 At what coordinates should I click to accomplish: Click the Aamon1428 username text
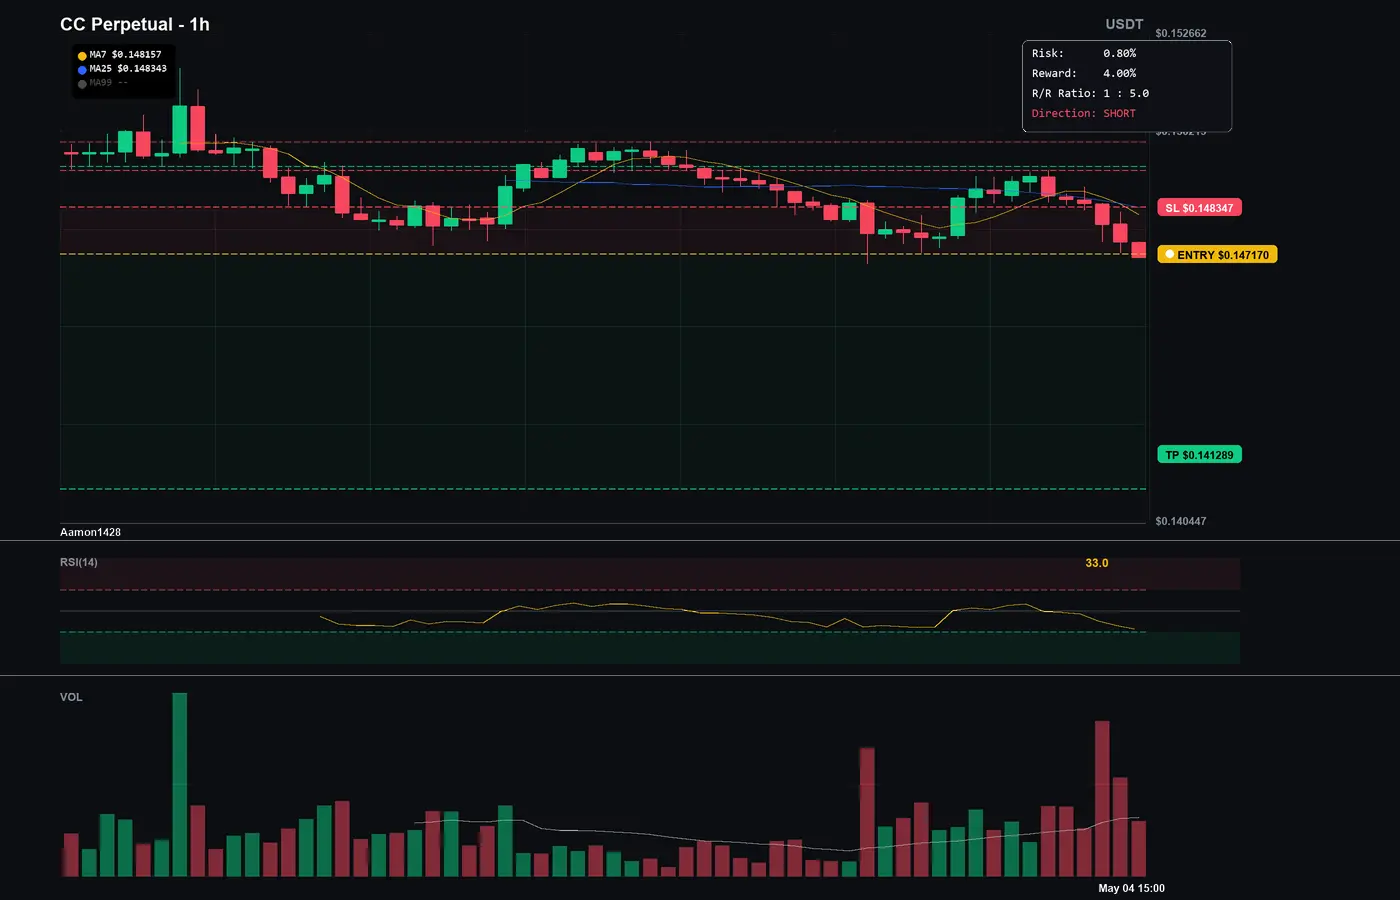click(x=90, y=532)
